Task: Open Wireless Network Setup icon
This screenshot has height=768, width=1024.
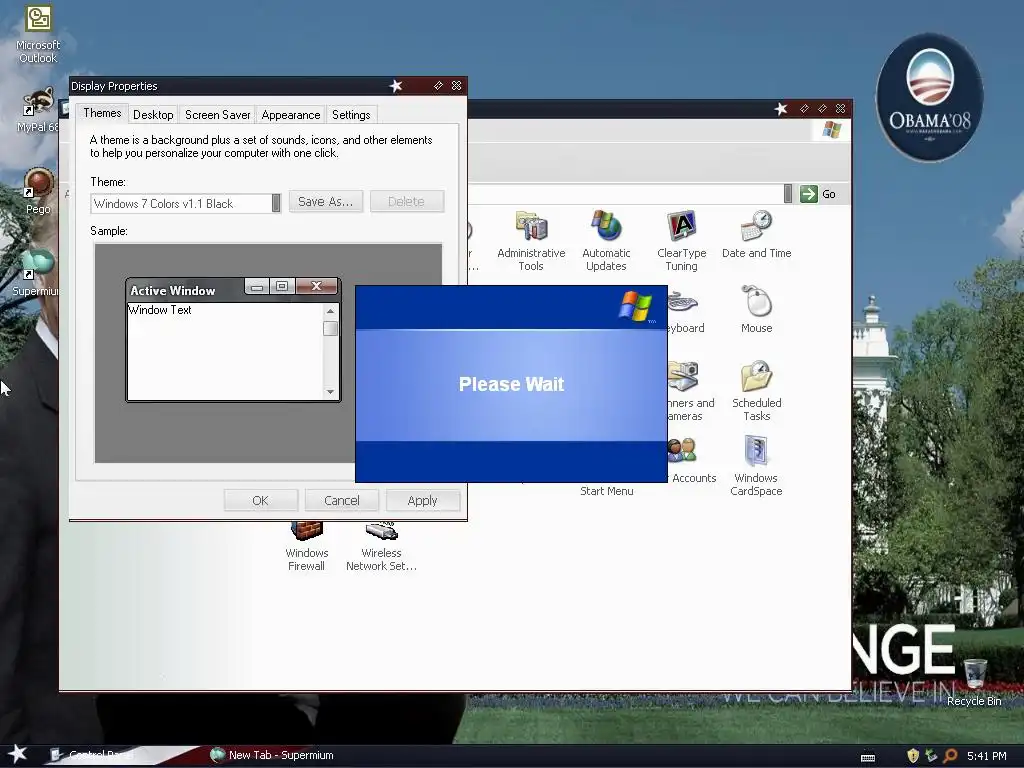Action: click(381, 547)
